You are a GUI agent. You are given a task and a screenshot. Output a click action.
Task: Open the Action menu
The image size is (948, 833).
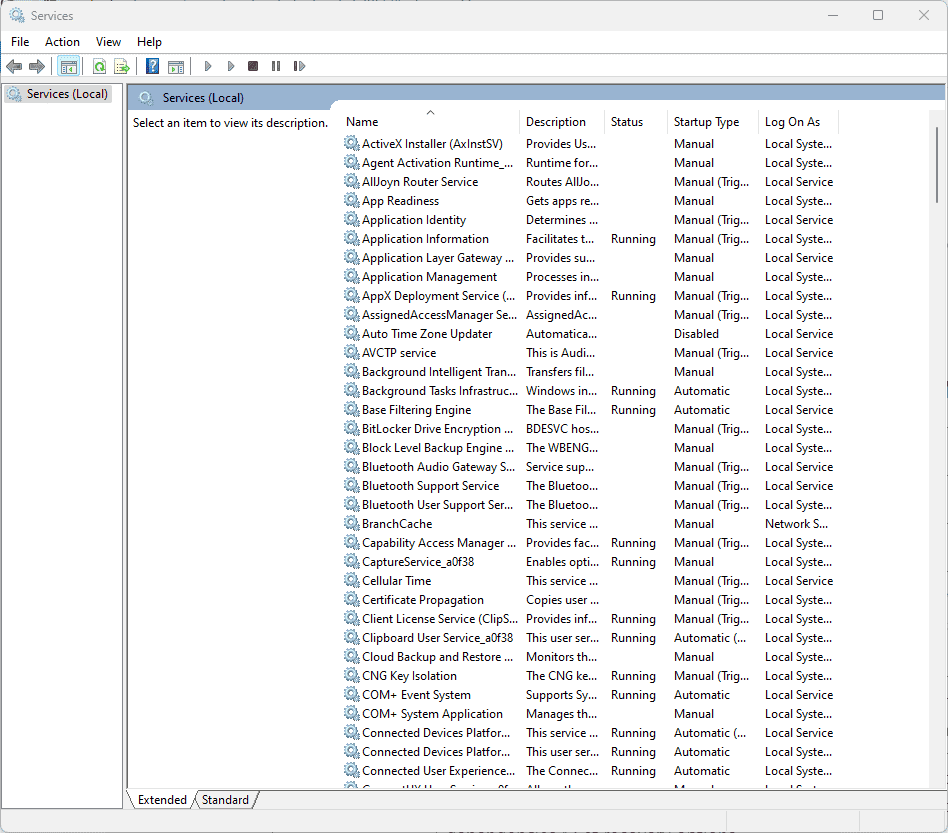click(x=62, y=41)
